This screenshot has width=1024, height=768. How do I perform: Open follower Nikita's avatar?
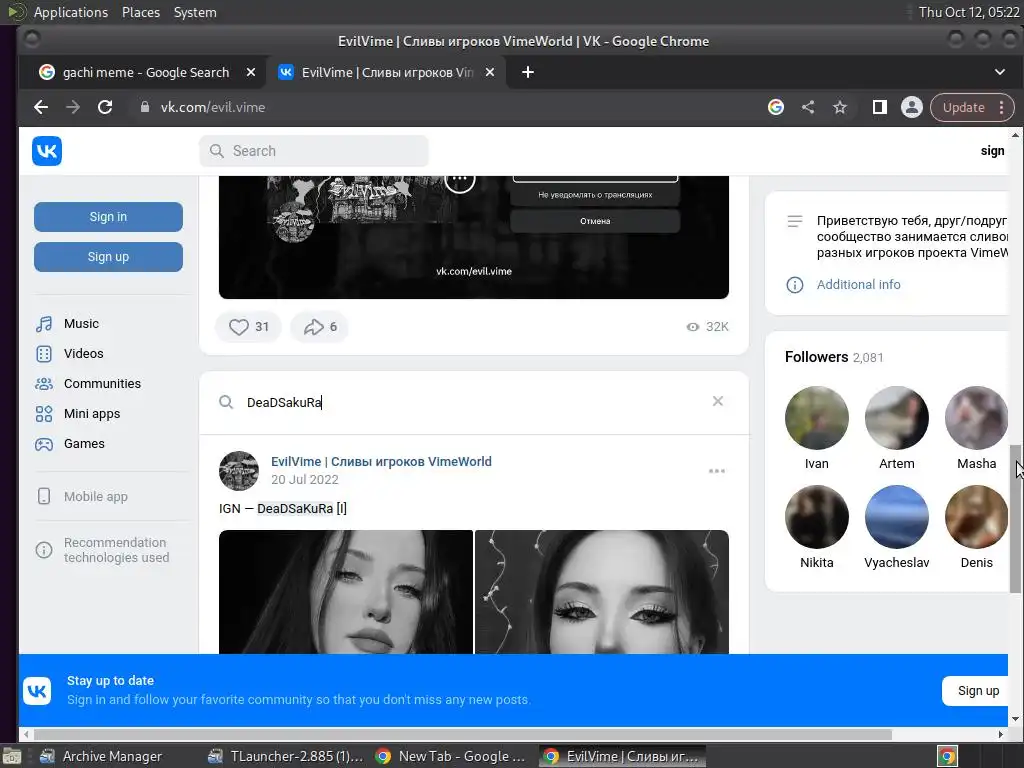click(816, 517)
